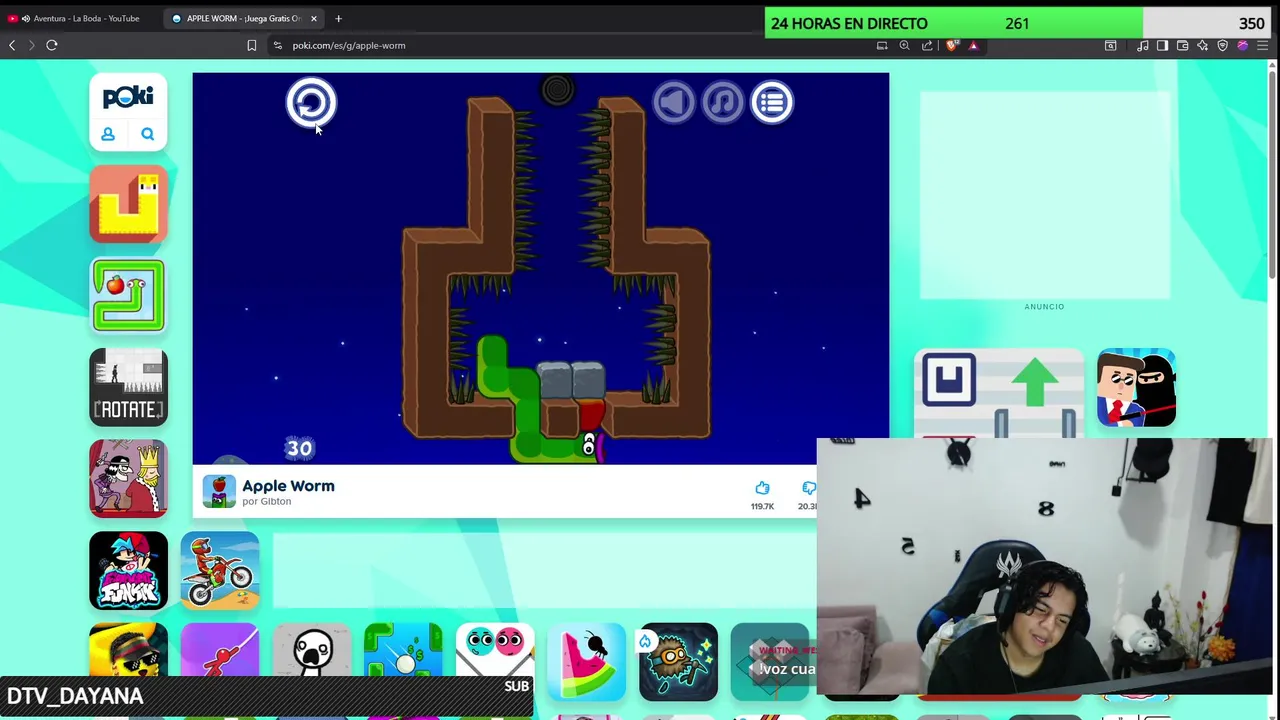
Task: Restart the level with the circular arrow icon
Action: click(x=310, y=103)
